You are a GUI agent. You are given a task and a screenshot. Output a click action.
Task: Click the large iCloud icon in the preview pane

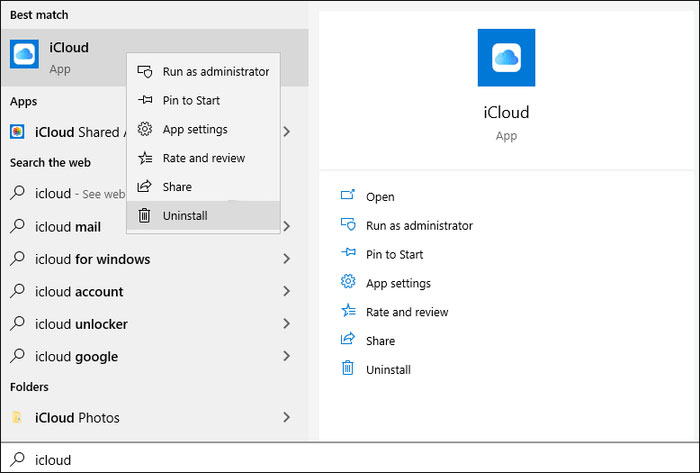click(506, 58)
